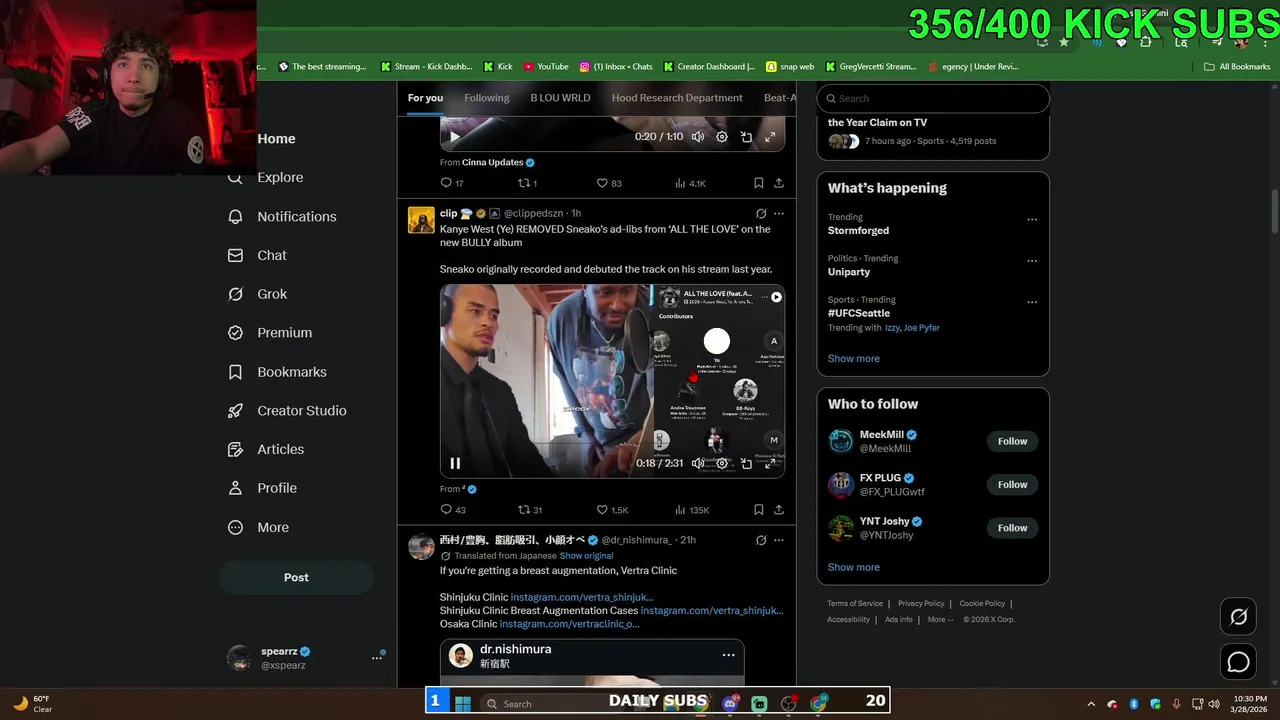Screen dimensions: 1280x720
Task: Open the Creator Dashboard bookmark
Action: [708, 67]
